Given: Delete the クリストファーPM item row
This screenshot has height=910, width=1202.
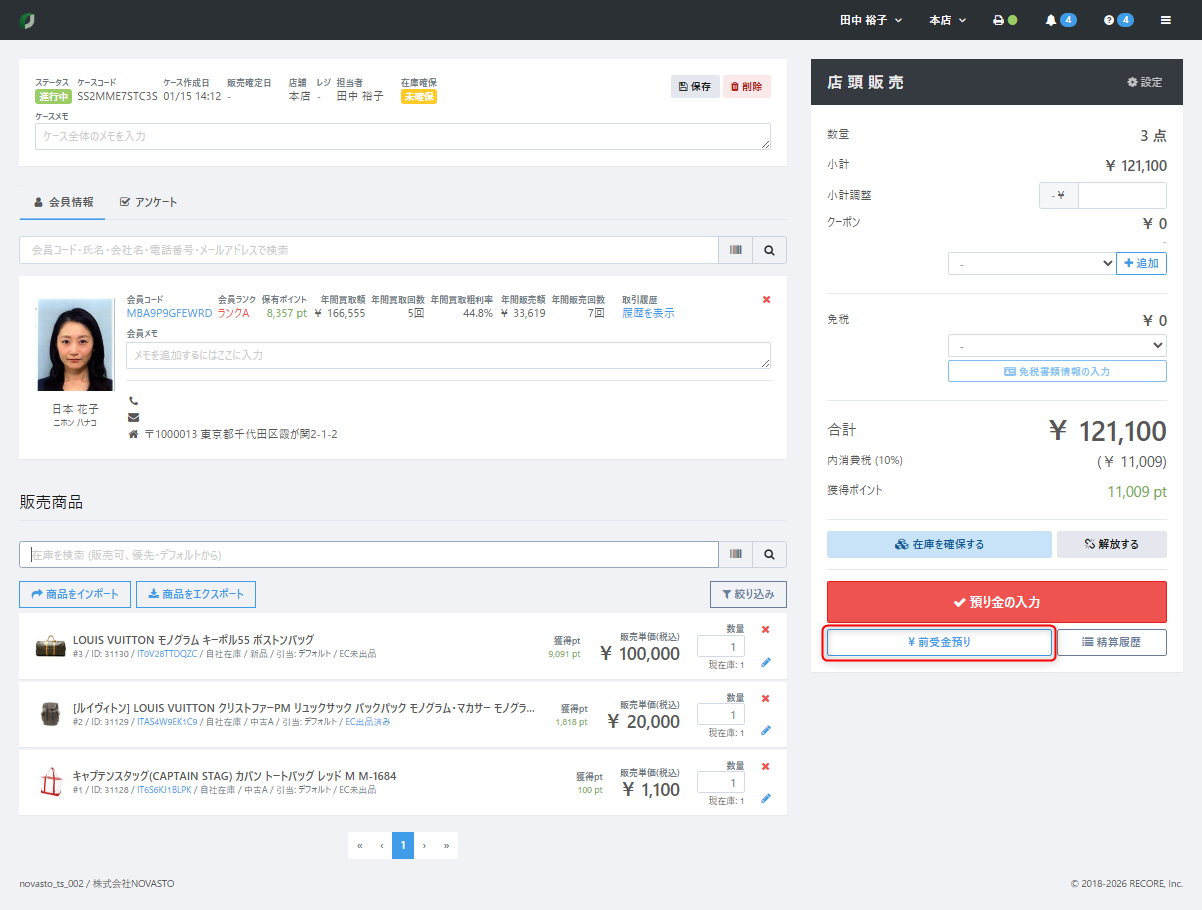Looking at the screenshot, I should 766,698.
